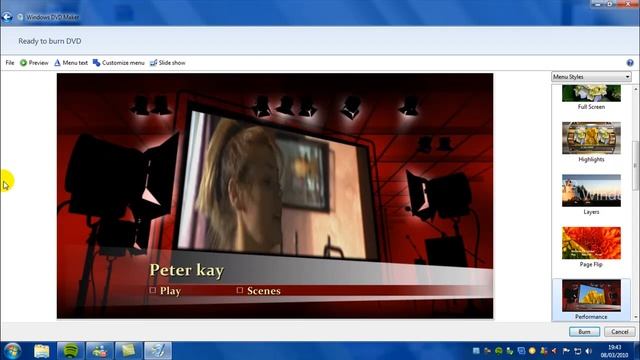The height and width of the screenshot is (360, 640).
Task: Open Action Center flag tray icon
Action: pyautogui.click(x=566, y=351)
